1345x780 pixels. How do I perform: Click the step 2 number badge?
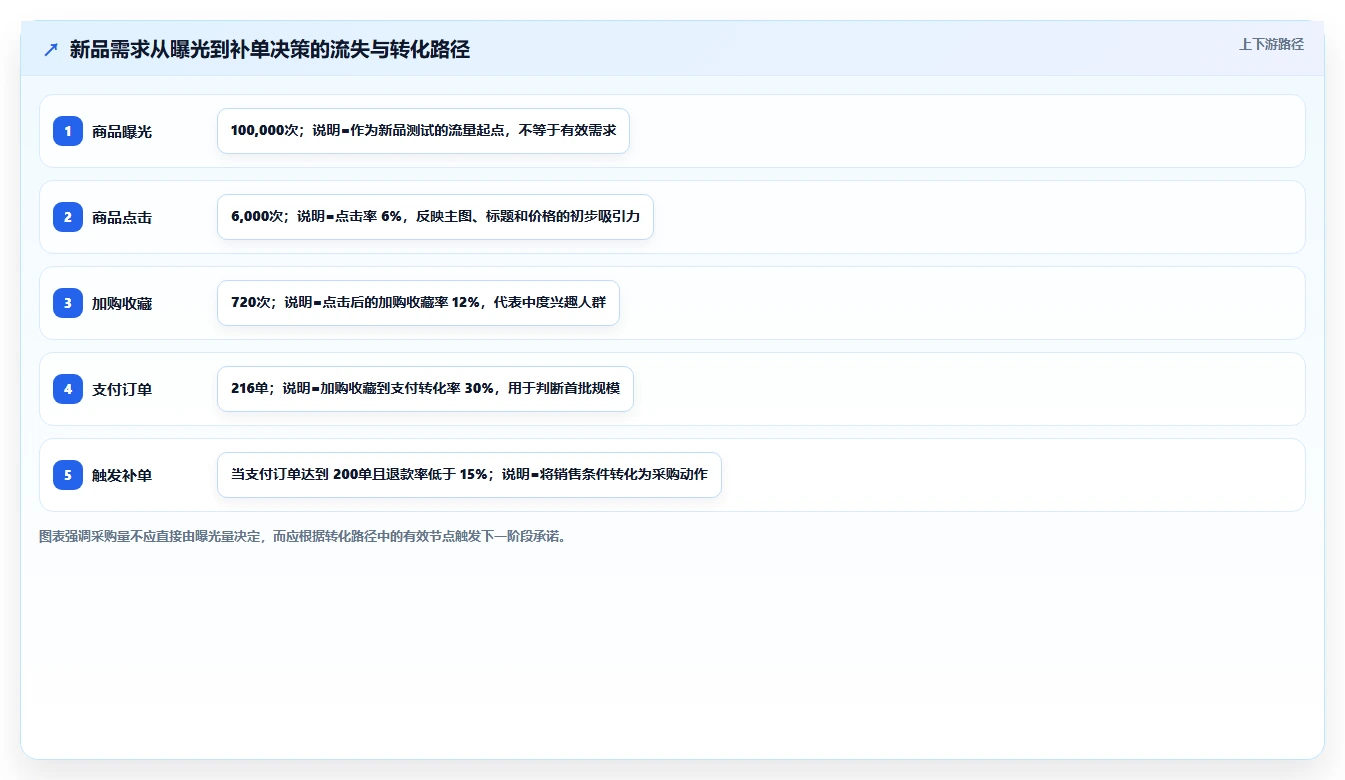(x=68, y=217)
